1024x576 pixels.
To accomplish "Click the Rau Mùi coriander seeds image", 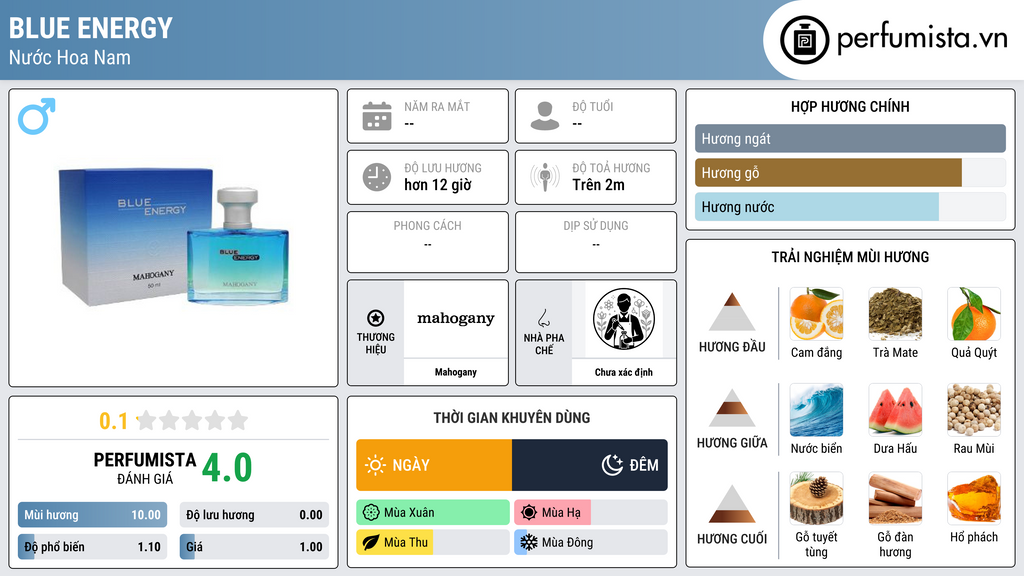I will 974,410.
